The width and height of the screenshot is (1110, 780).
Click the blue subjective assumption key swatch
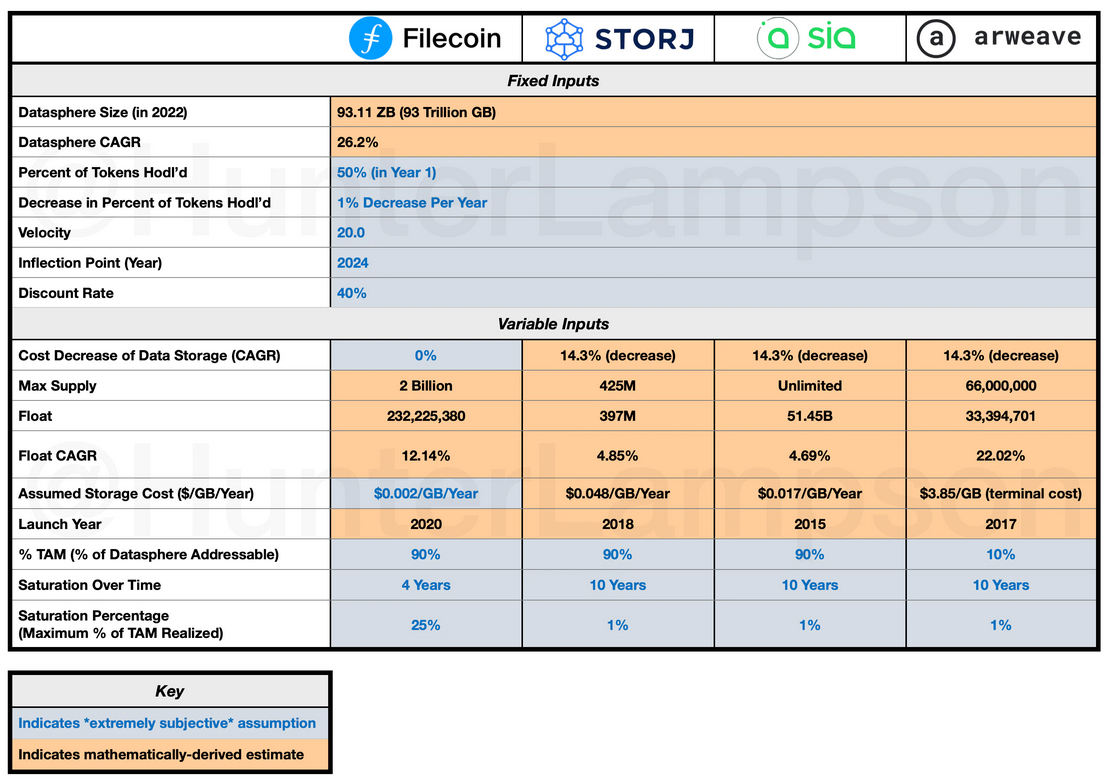168,723
